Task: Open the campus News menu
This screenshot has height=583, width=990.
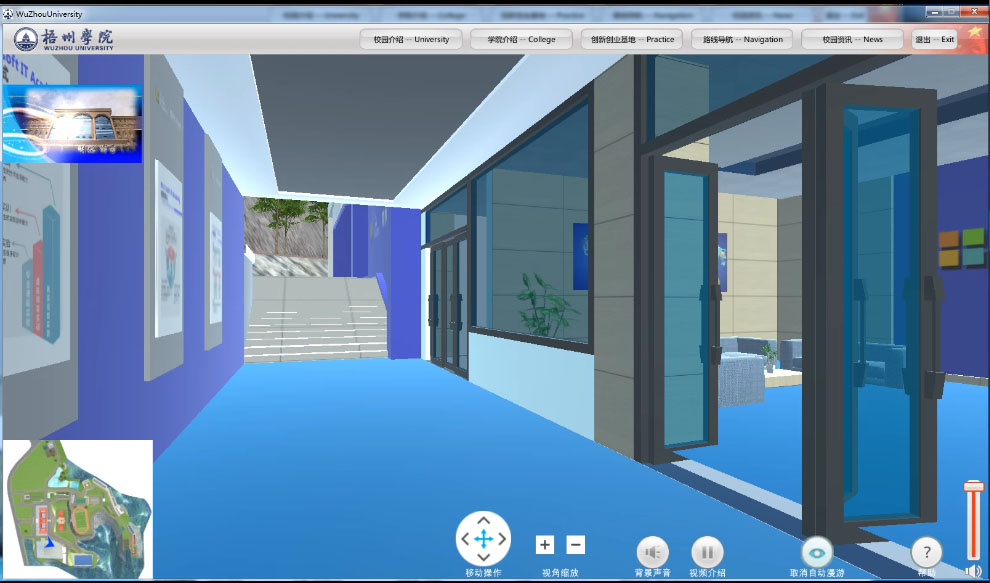Action: pos(853,39)
